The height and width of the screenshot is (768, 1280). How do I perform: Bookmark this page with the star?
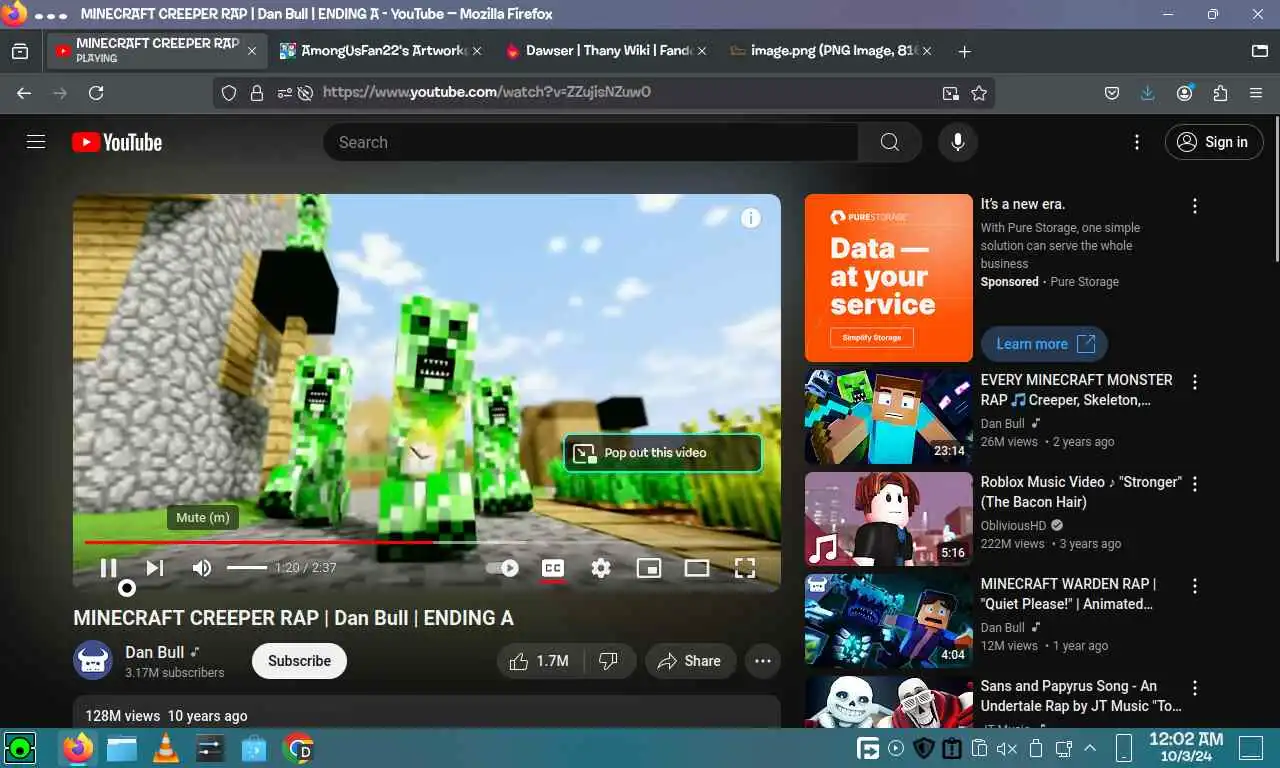(979, 93)
